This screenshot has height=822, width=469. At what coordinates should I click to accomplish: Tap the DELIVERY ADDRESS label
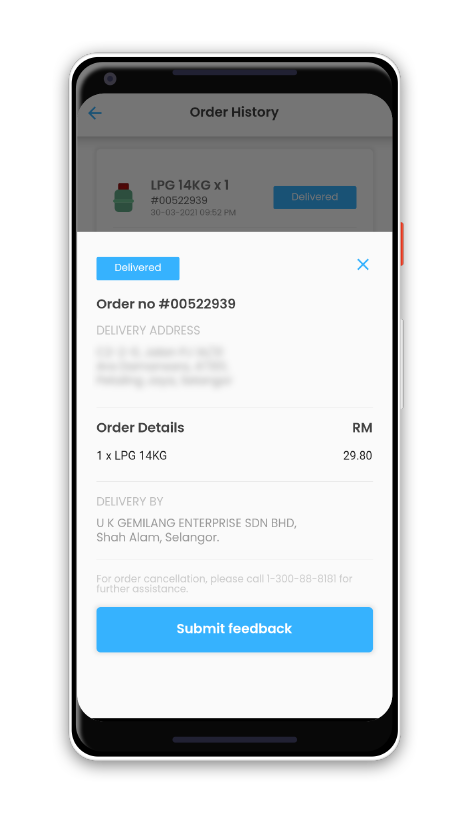tap(148, 331)
